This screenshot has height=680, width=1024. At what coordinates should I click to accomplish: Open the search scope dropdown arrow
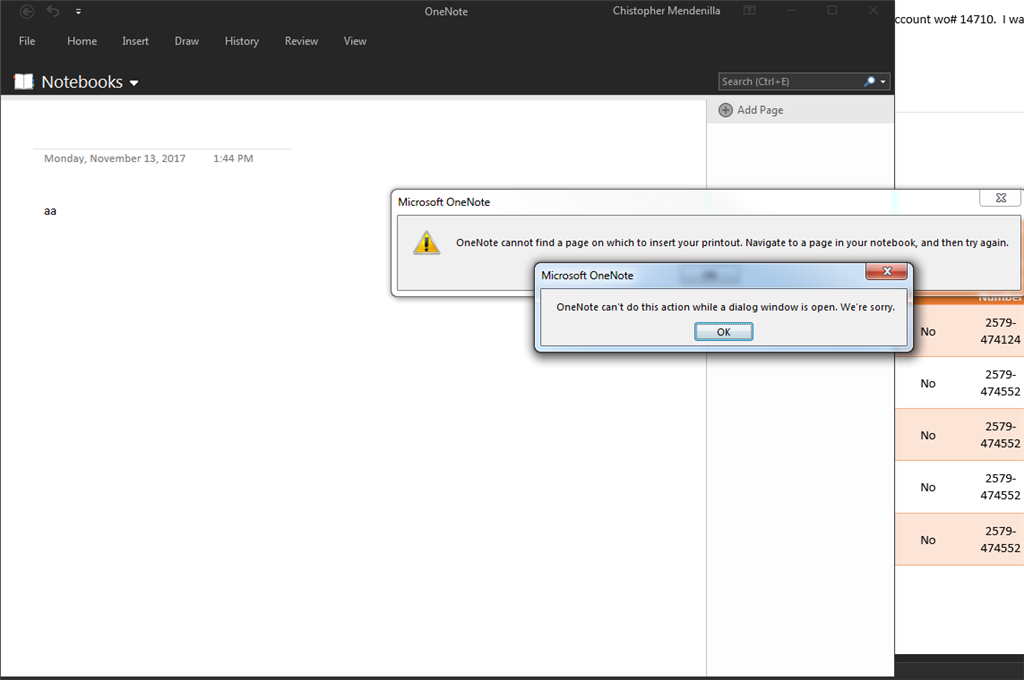883,82
